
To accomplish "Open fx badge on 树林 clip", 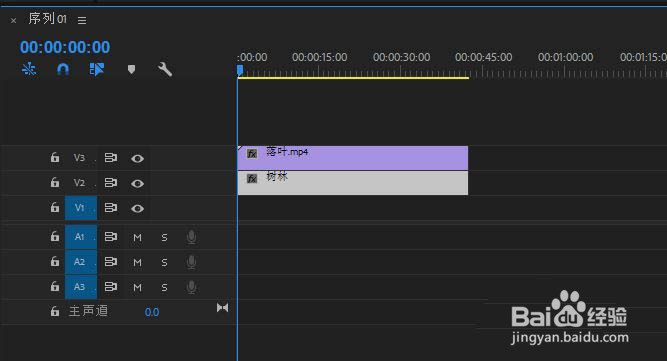I will click(x=252, y=178).
